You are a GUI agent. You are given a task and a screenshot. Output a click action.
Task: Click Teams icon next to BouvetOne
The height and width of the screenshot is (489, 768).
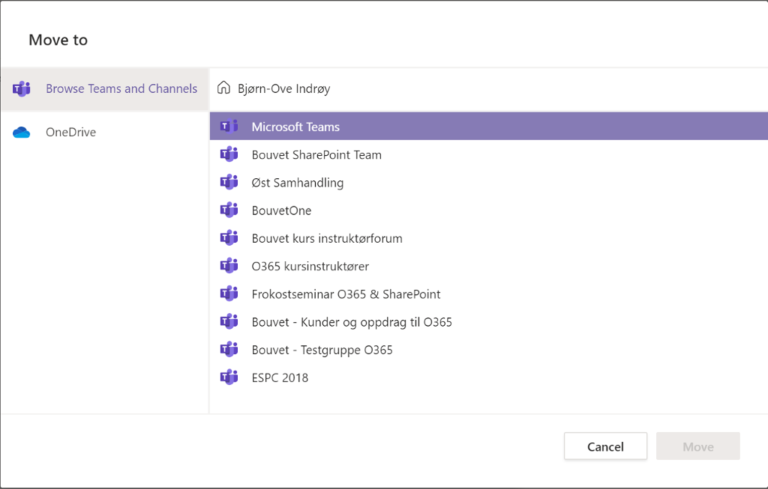pyautogui.click(x=229, y=210)
